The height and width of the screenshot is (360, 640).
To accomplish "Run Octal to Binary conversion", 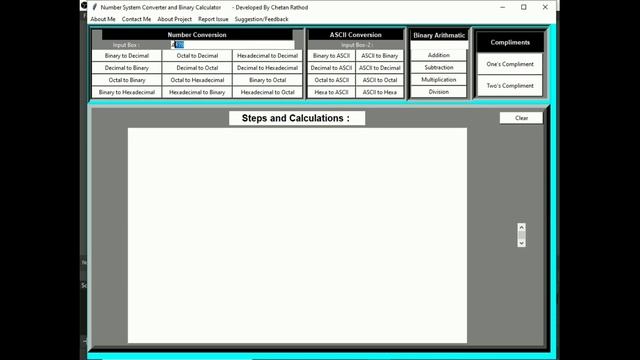I will (x=127, y=80).
